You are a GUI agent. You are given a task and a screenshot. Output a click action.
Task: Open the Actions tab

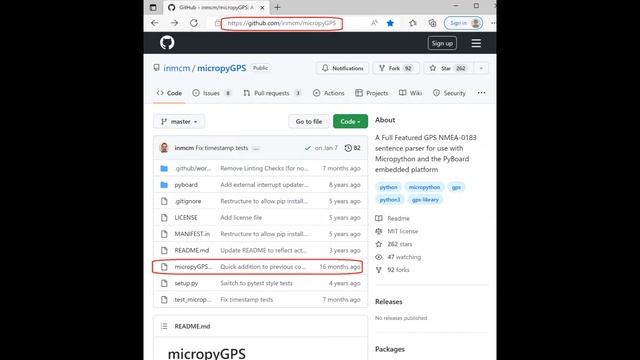tap(329, 93)
